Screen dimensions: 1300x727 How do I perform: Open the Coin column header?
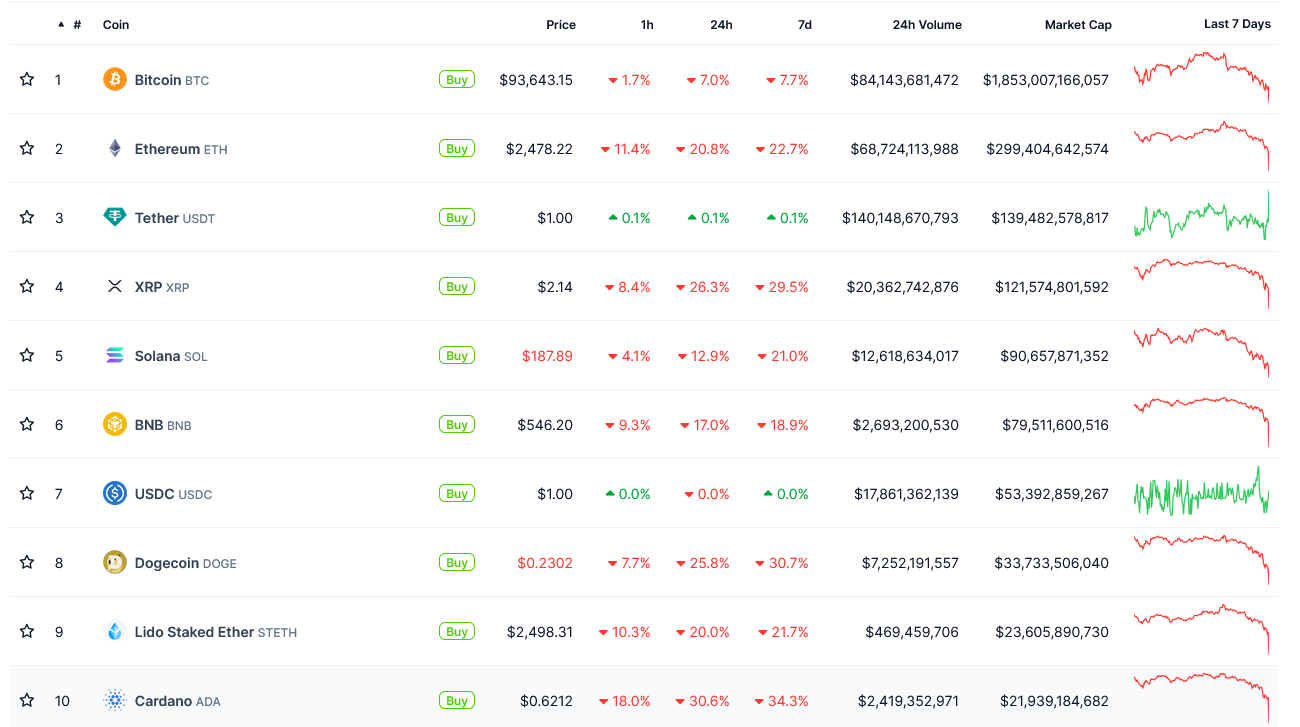116,24
